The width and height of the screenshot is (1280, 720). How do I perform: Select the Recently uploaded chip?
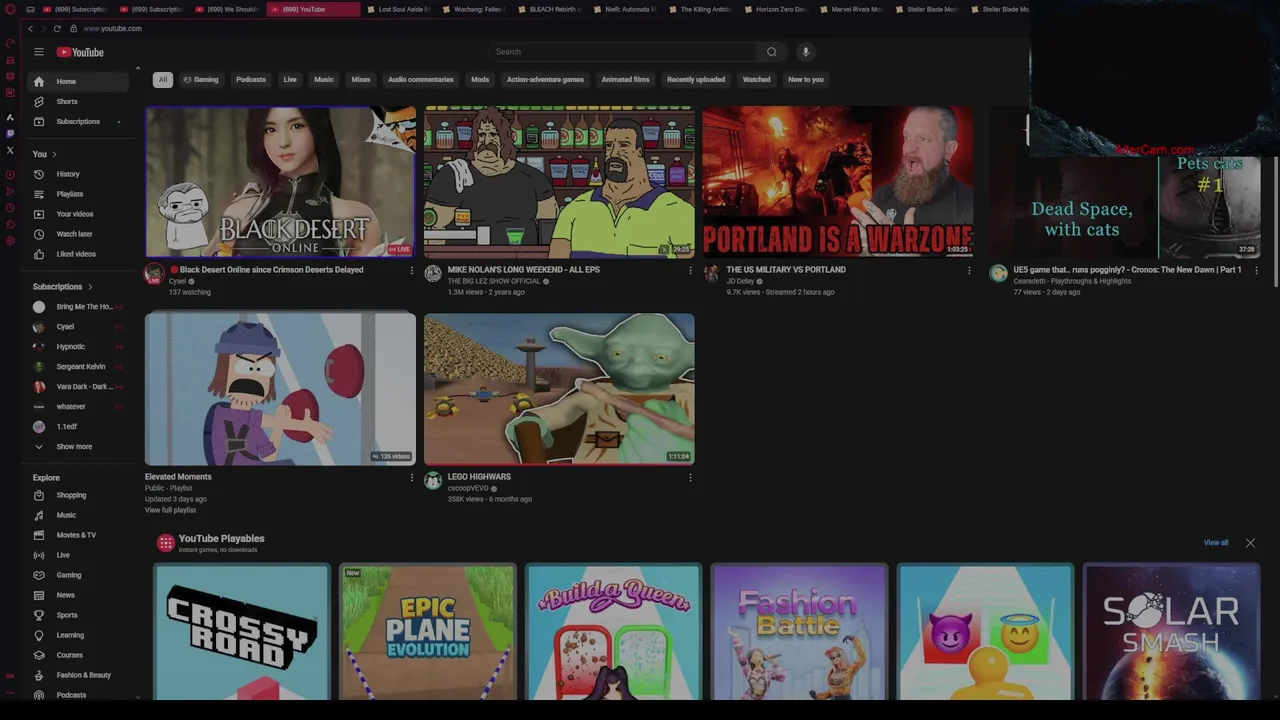tap(696, 80)
